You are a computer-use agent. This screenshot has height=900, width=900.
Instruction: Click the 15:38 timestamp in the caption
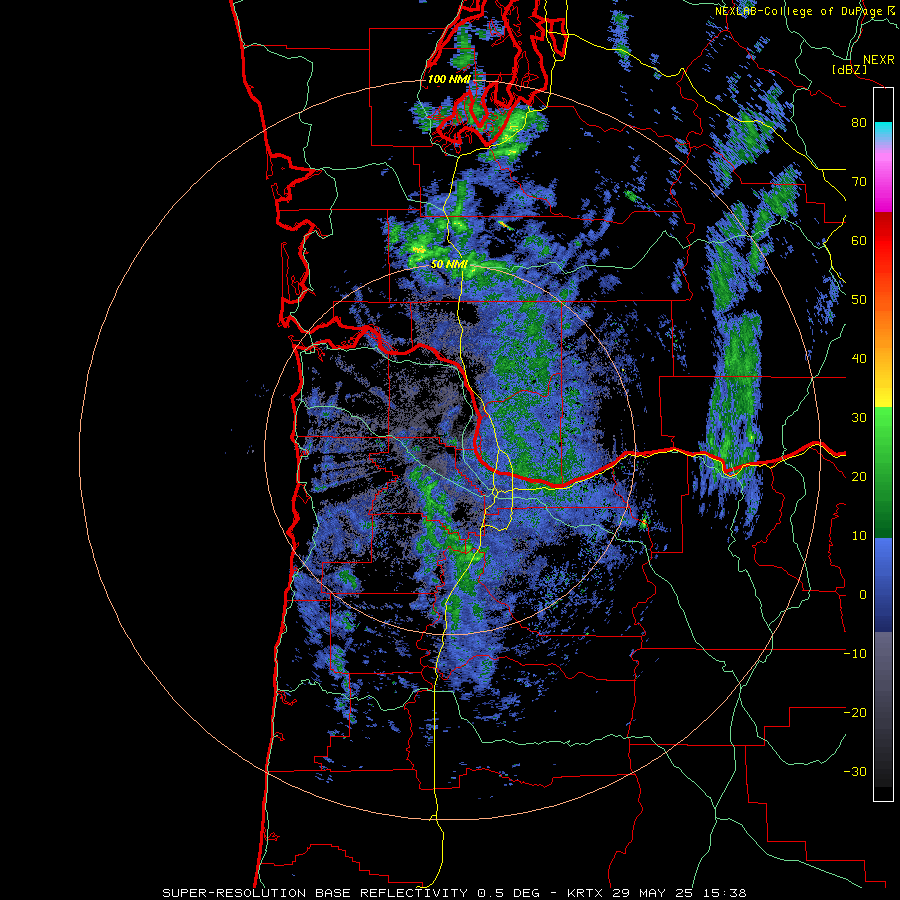726,893
